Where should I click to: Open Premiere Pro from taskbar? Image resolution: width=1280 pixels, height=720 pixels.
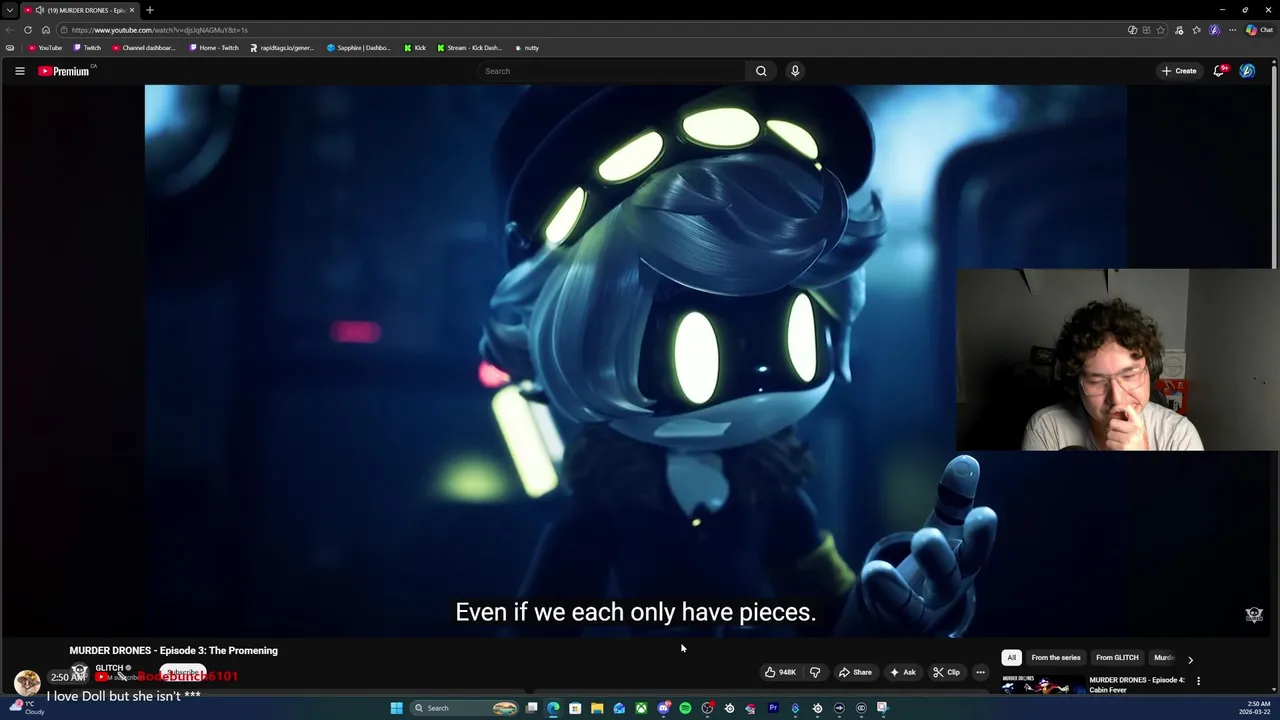[x=773, y=708]
